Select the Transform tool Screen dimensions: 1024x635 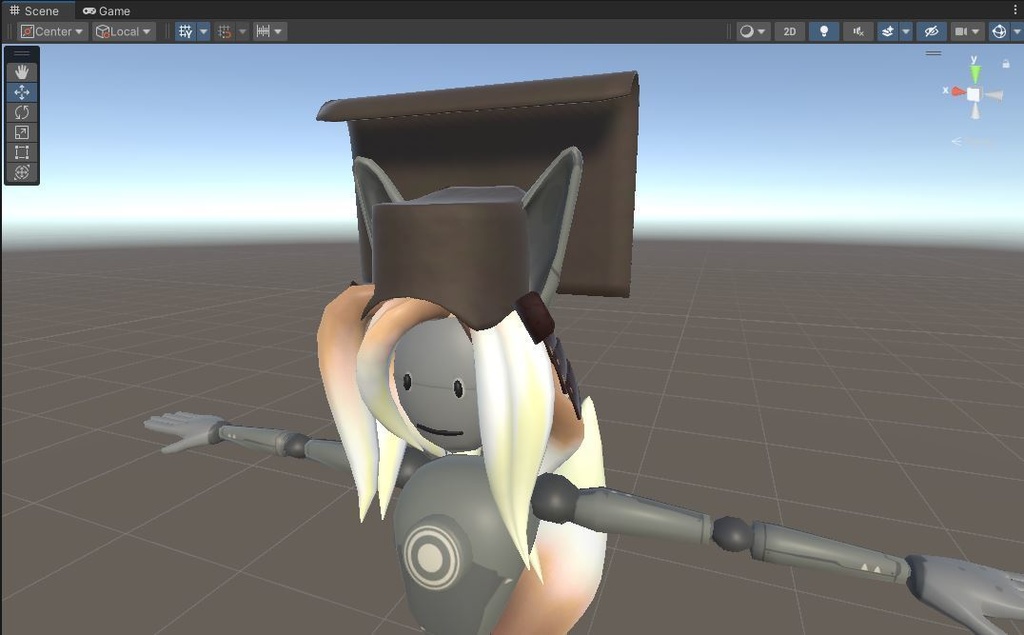tap(22, 172)
